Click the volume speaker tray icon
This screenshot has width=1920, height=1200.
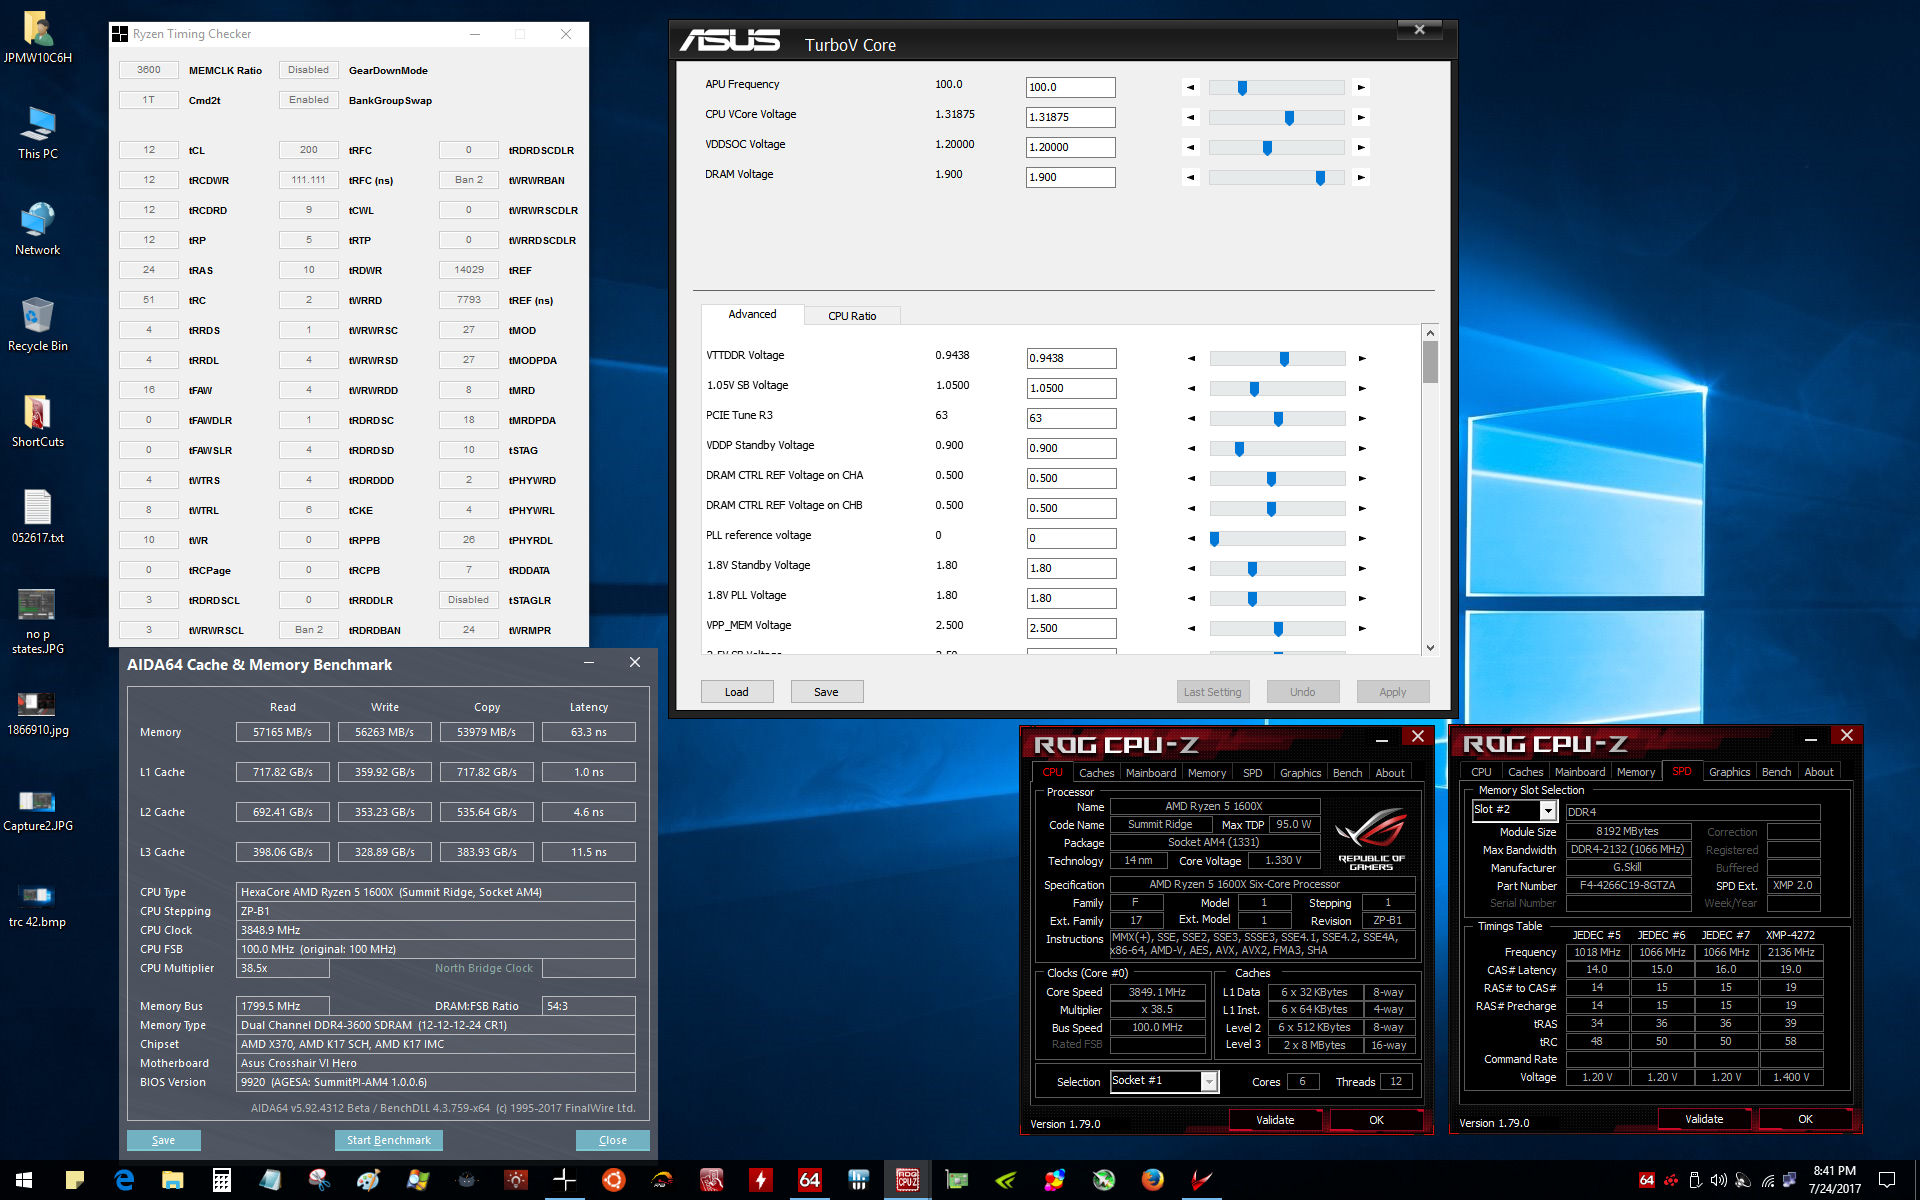click(1718, 1180)
